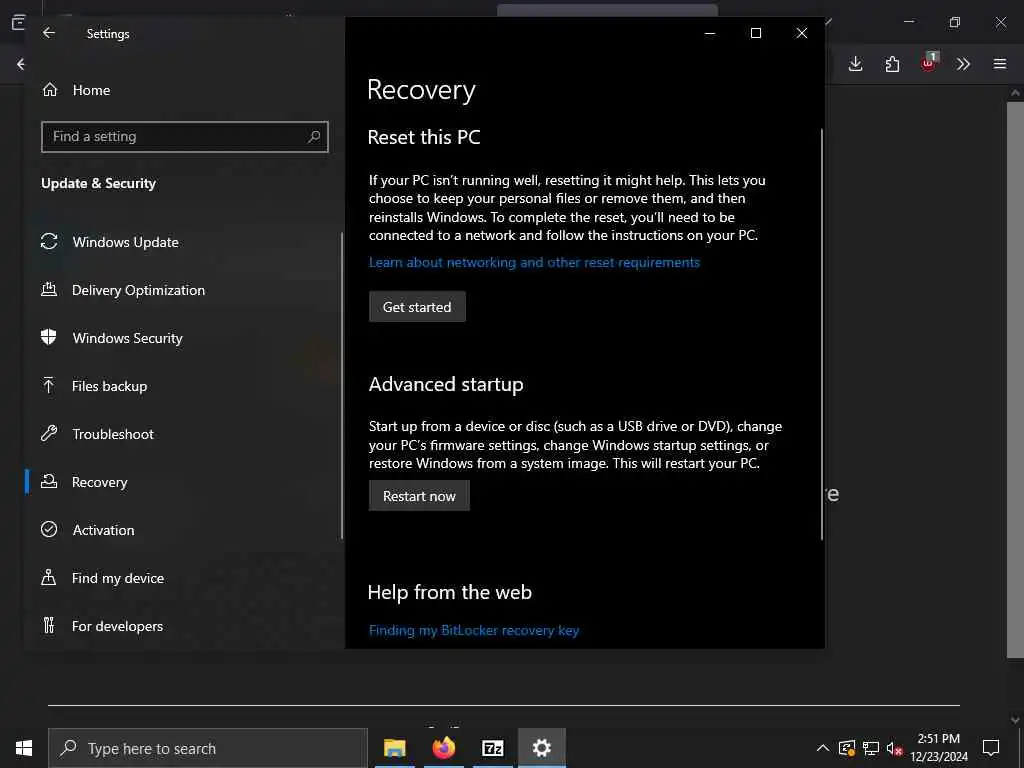Click the tray security warning icon
1024x768 pixels.
(x=846, y=748)
